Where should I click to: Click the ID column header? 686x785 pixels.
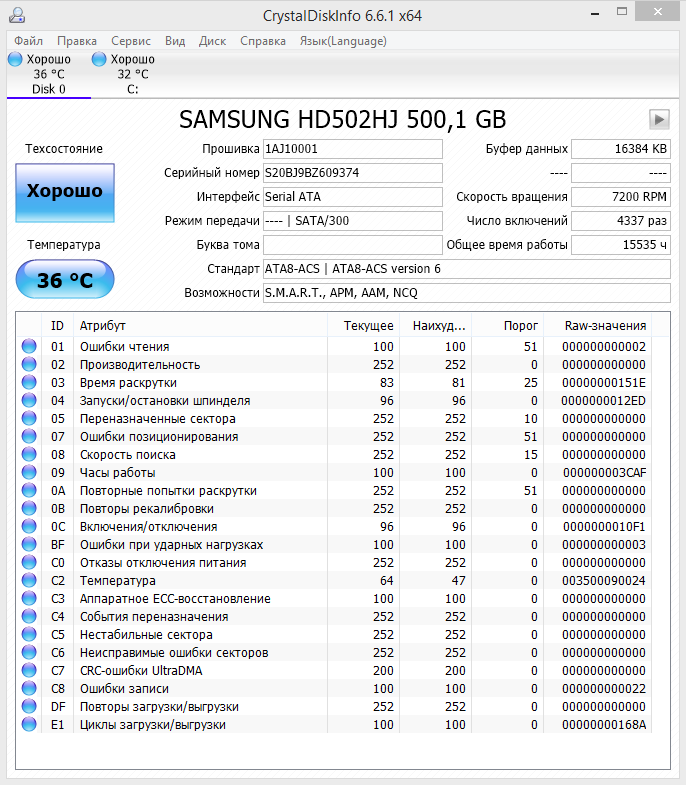[x=57, y=325]
